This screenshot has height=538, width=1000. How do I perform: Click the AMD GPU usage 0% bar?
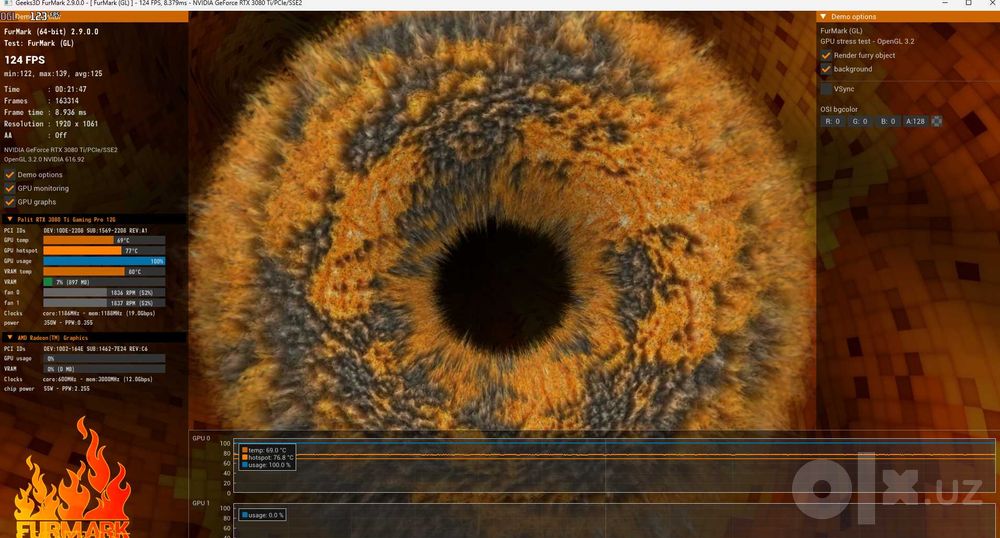[104, 358]
